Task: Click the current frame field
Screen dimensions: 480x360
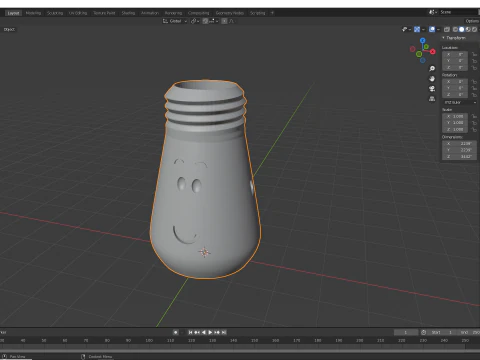Action: click(x=406, y=332)
